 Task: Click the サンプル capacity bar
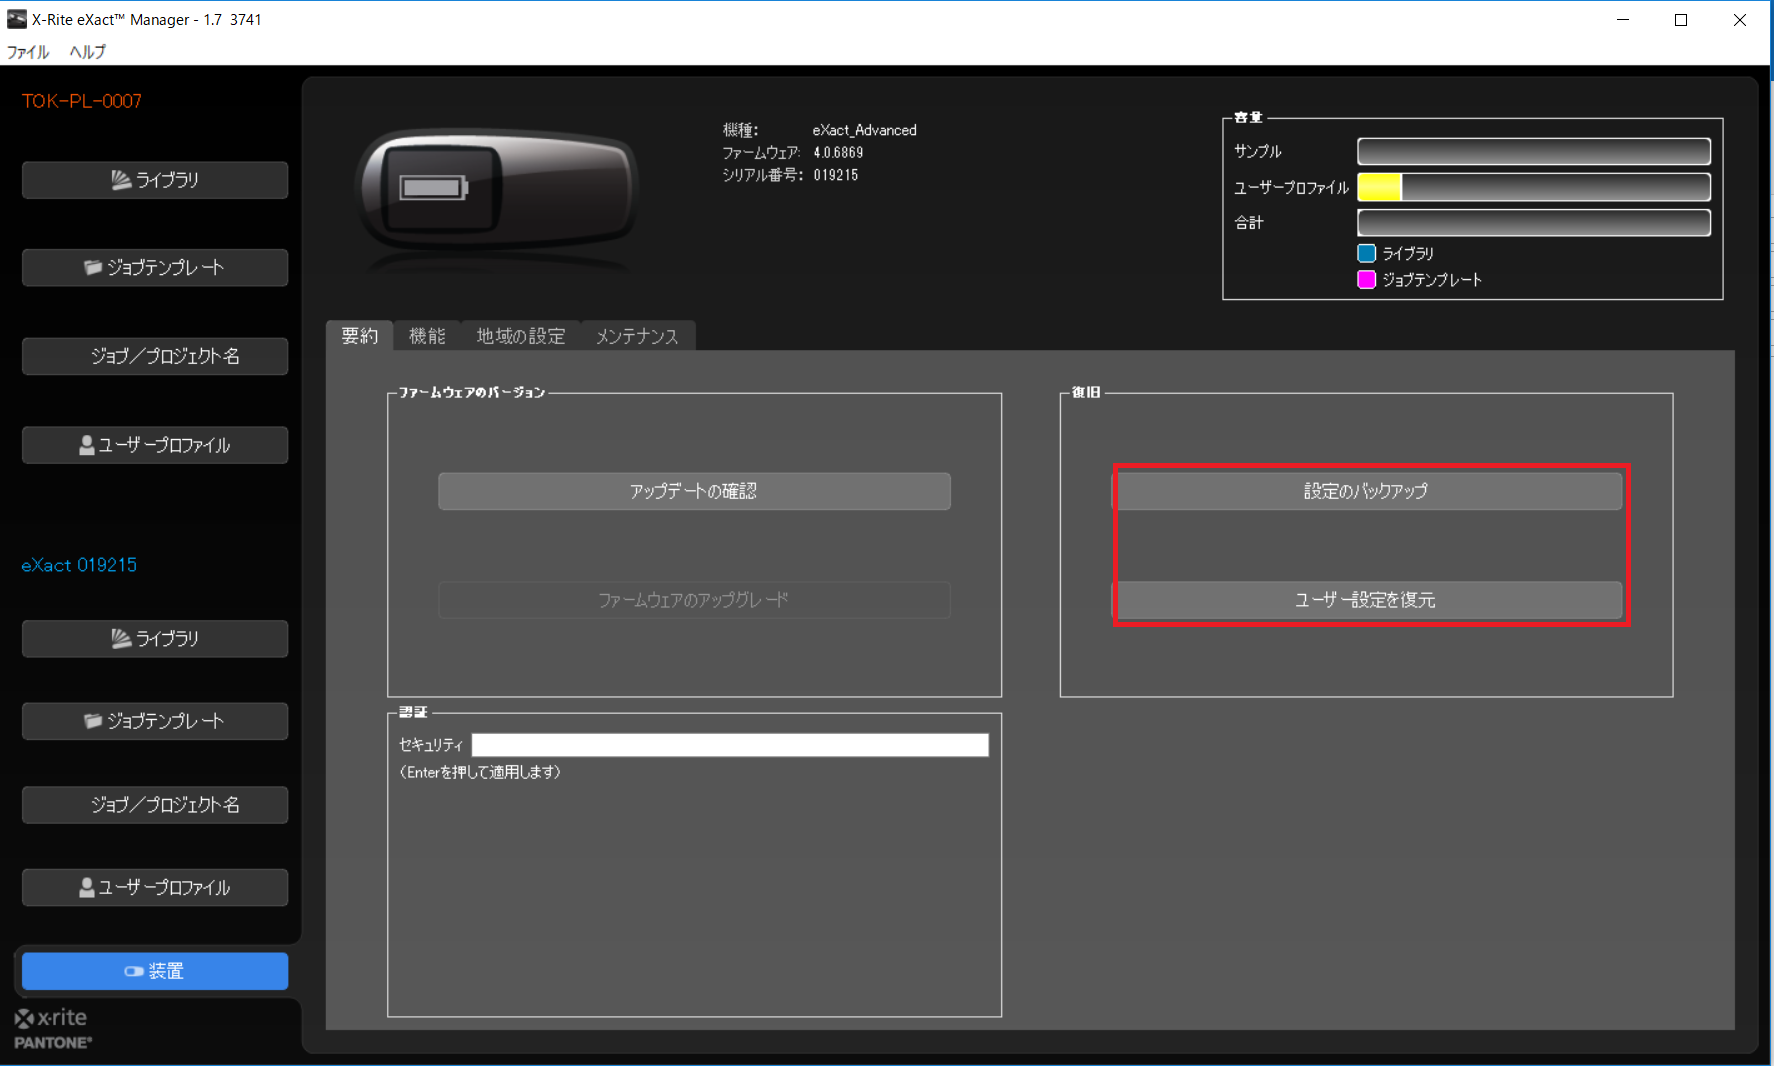1534,151
